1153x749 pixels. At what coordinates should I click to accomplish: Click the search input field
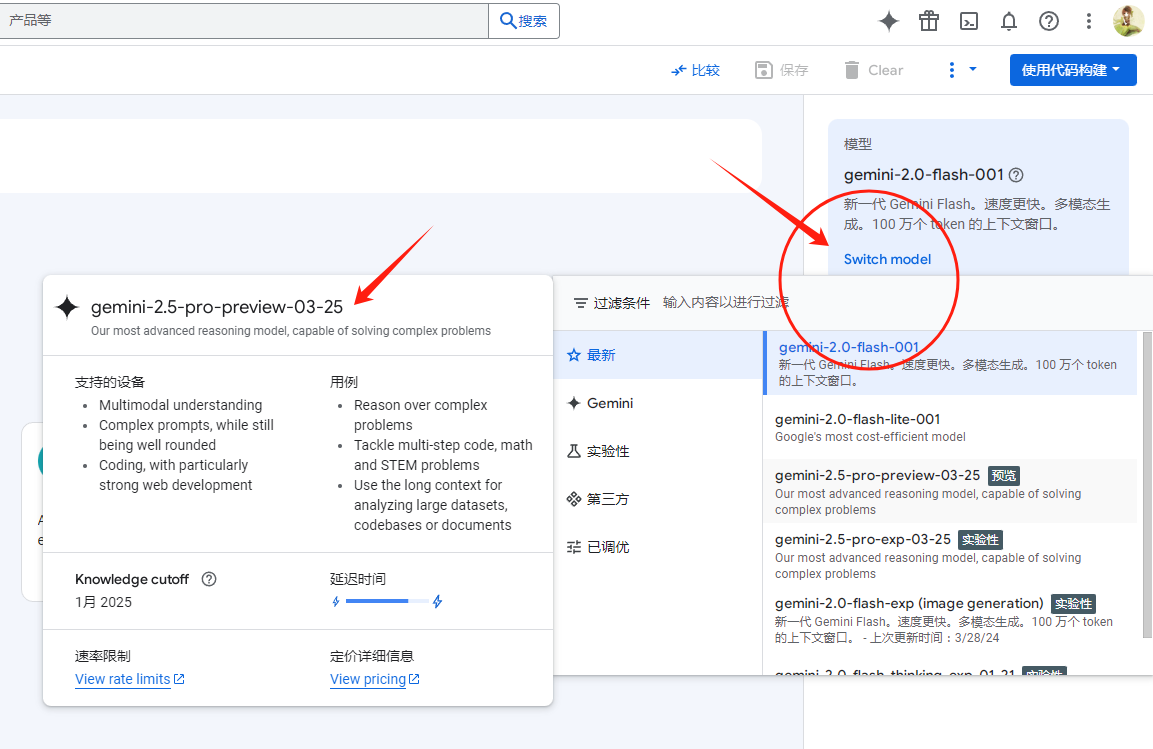[243, 21]
